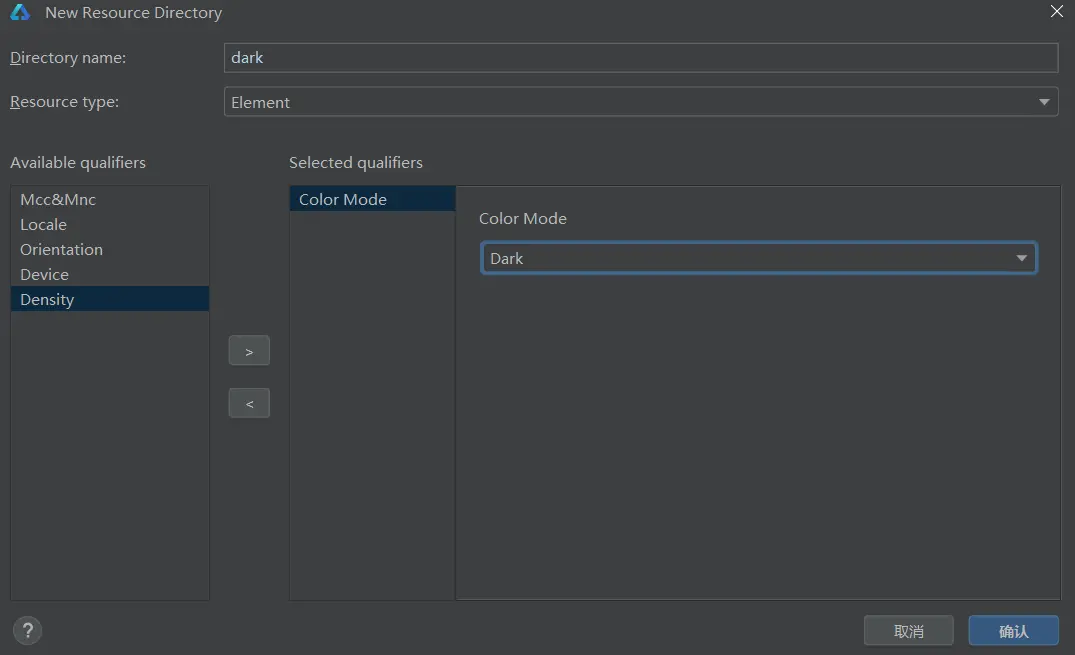Add qualifier using the > arrow button

click(249, 351)
